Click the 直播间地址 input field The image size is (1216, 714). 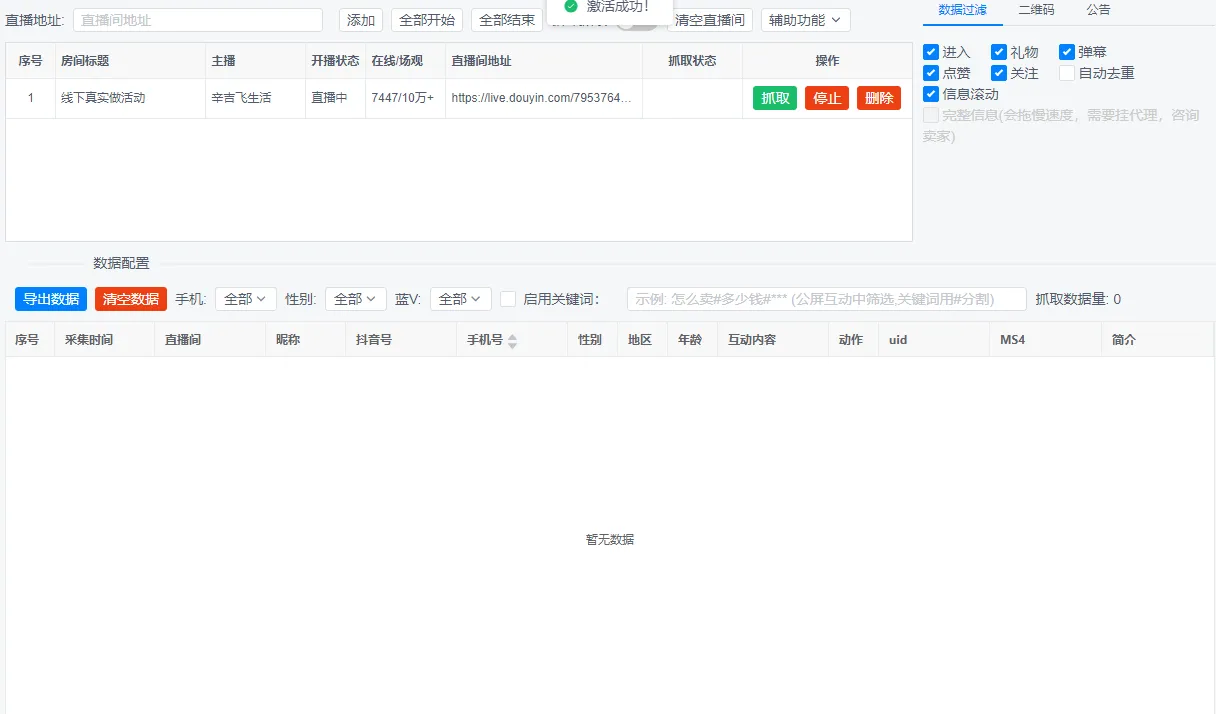tap(198, 20)
